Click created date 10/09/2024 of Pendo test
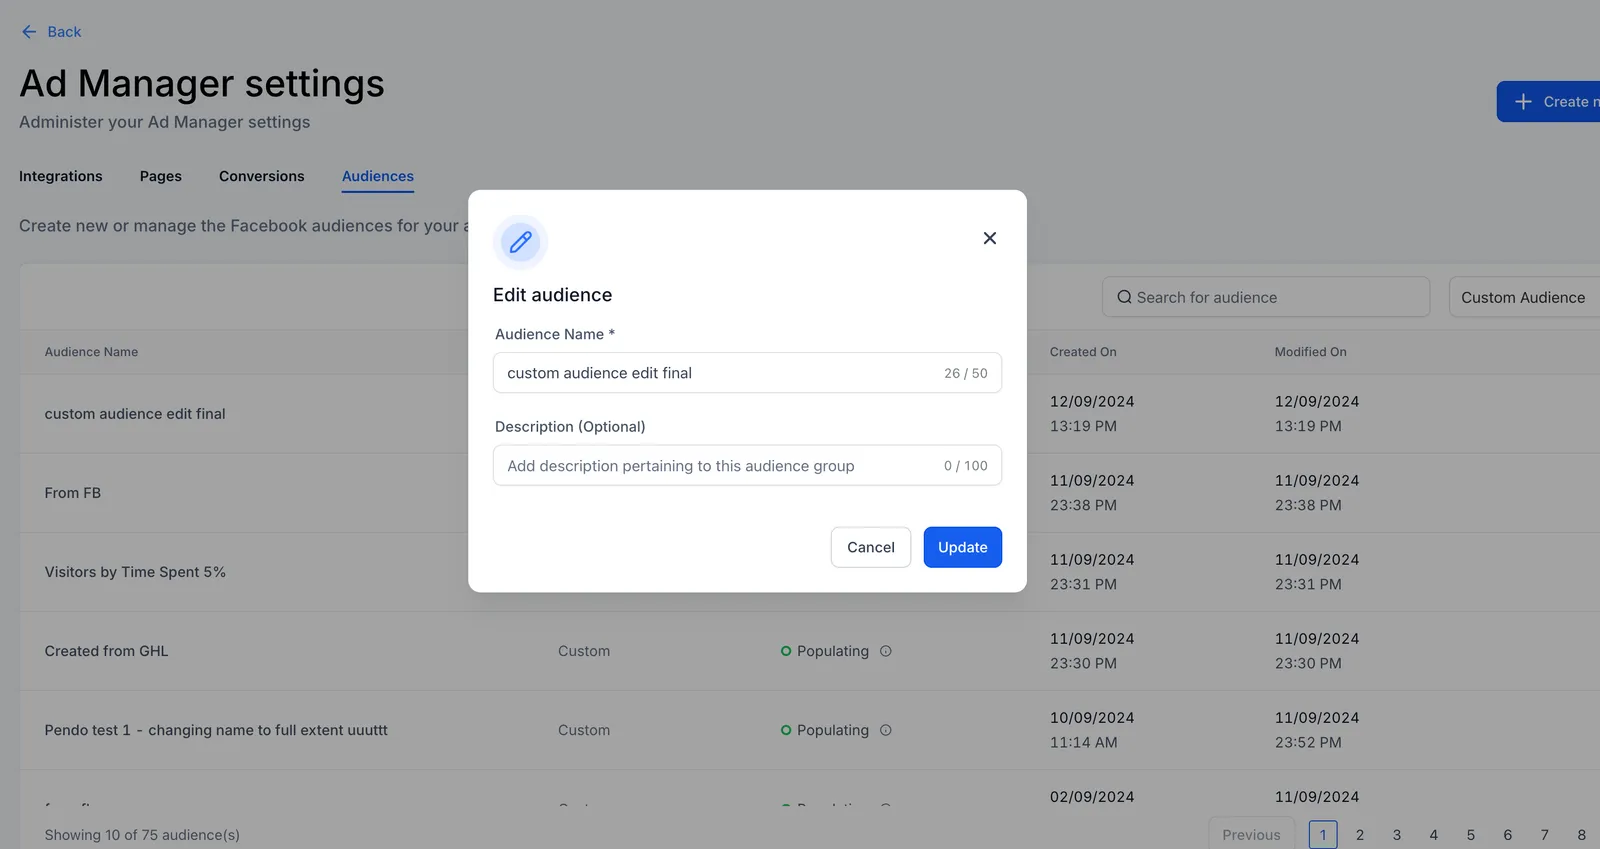 pyautogui.click(x=1092, y=718)
